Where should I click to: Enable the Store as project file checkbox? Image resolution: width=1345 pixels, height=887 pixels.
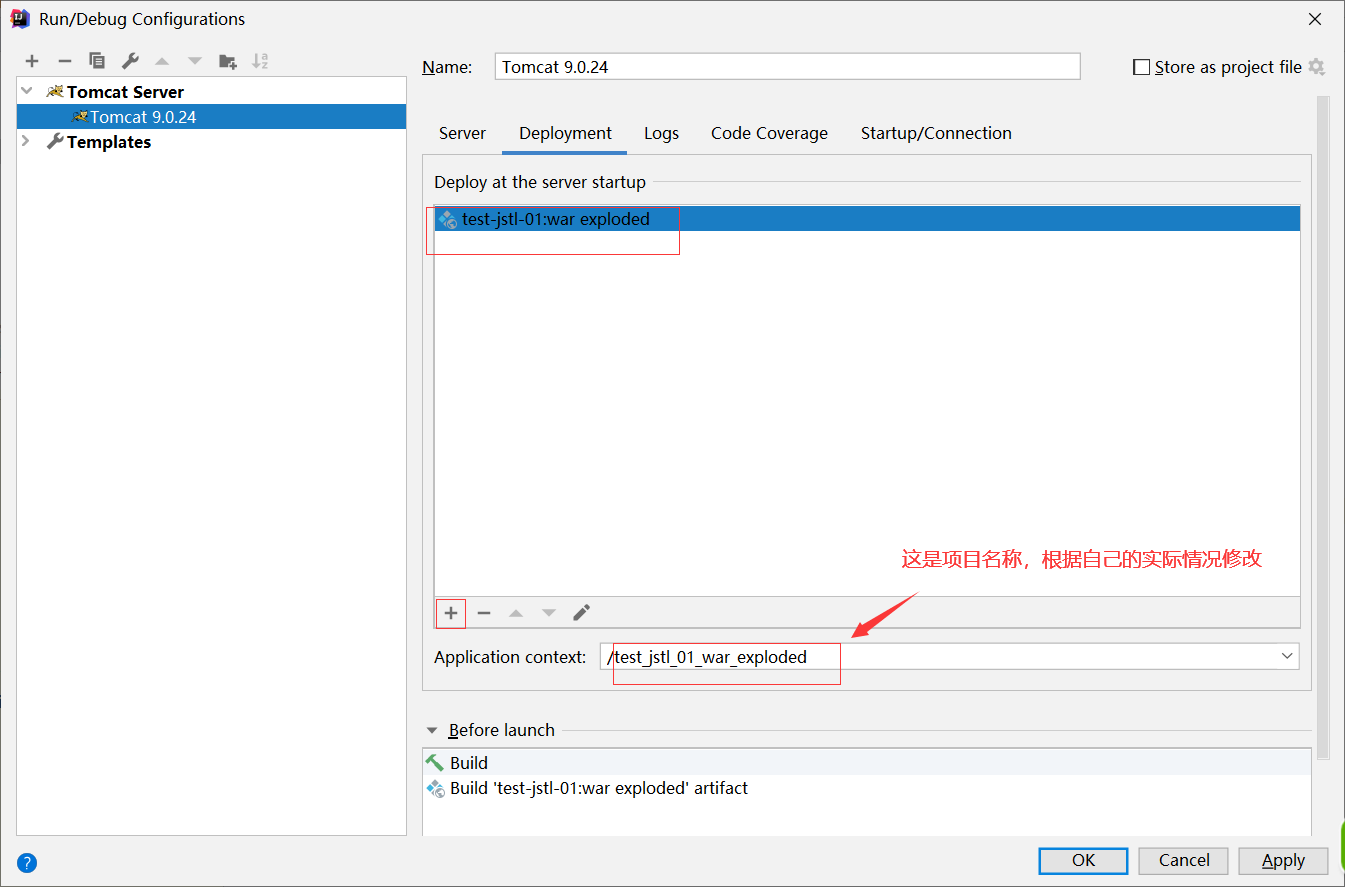click(1141, 66)
